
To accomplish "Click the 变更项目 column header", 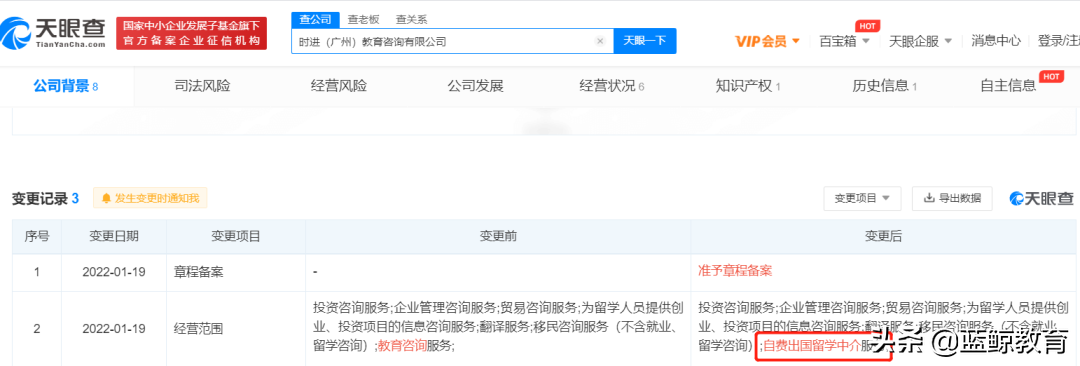I will [x=236, y=236].
